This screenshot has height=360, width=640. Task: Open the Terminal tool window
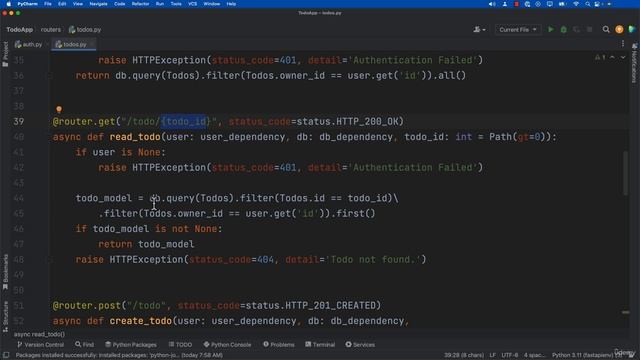point(320,344)
